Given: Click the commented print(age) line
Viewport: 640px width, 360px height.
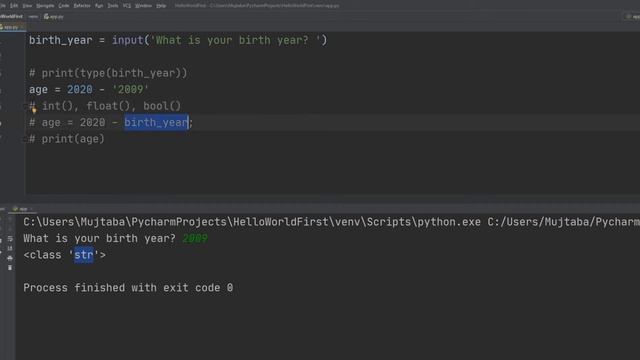Looking at the screenshot, I should click(x=67, y=139).
